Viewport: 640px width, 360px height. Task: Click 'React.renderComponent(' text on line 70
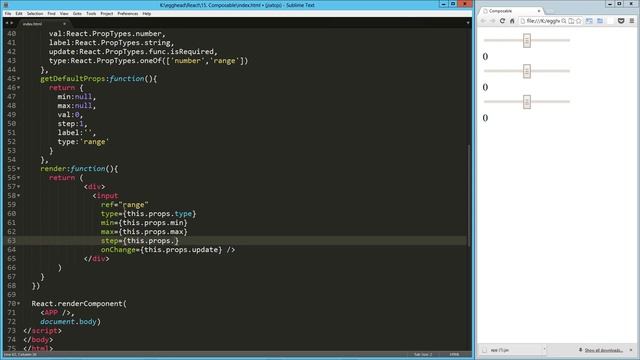[x=79, y=304]
